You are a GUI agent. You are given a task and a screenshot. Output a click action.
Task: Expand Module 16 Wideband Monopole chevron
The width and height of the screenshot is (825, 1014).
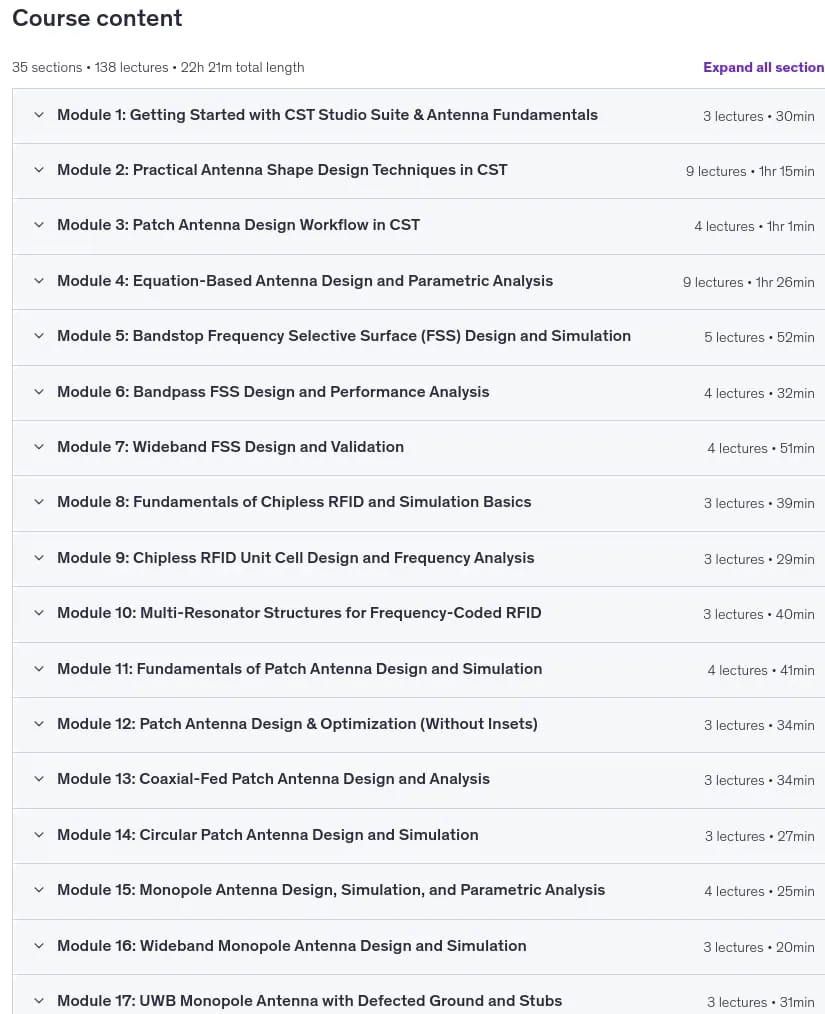point(39,945)
